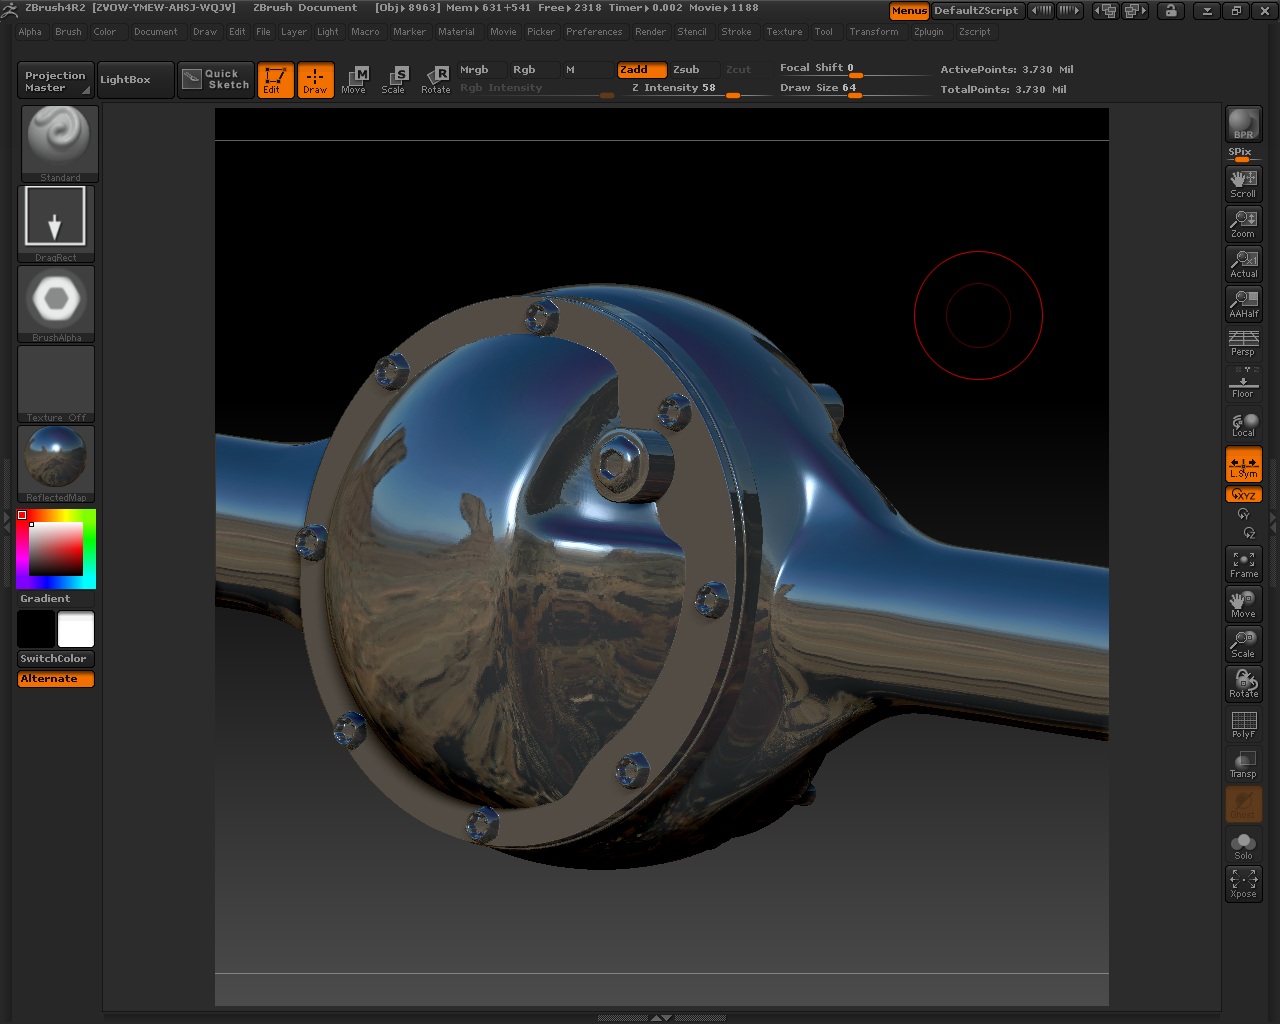Enable PolyF wireframe display

[x=1243, y=723]
